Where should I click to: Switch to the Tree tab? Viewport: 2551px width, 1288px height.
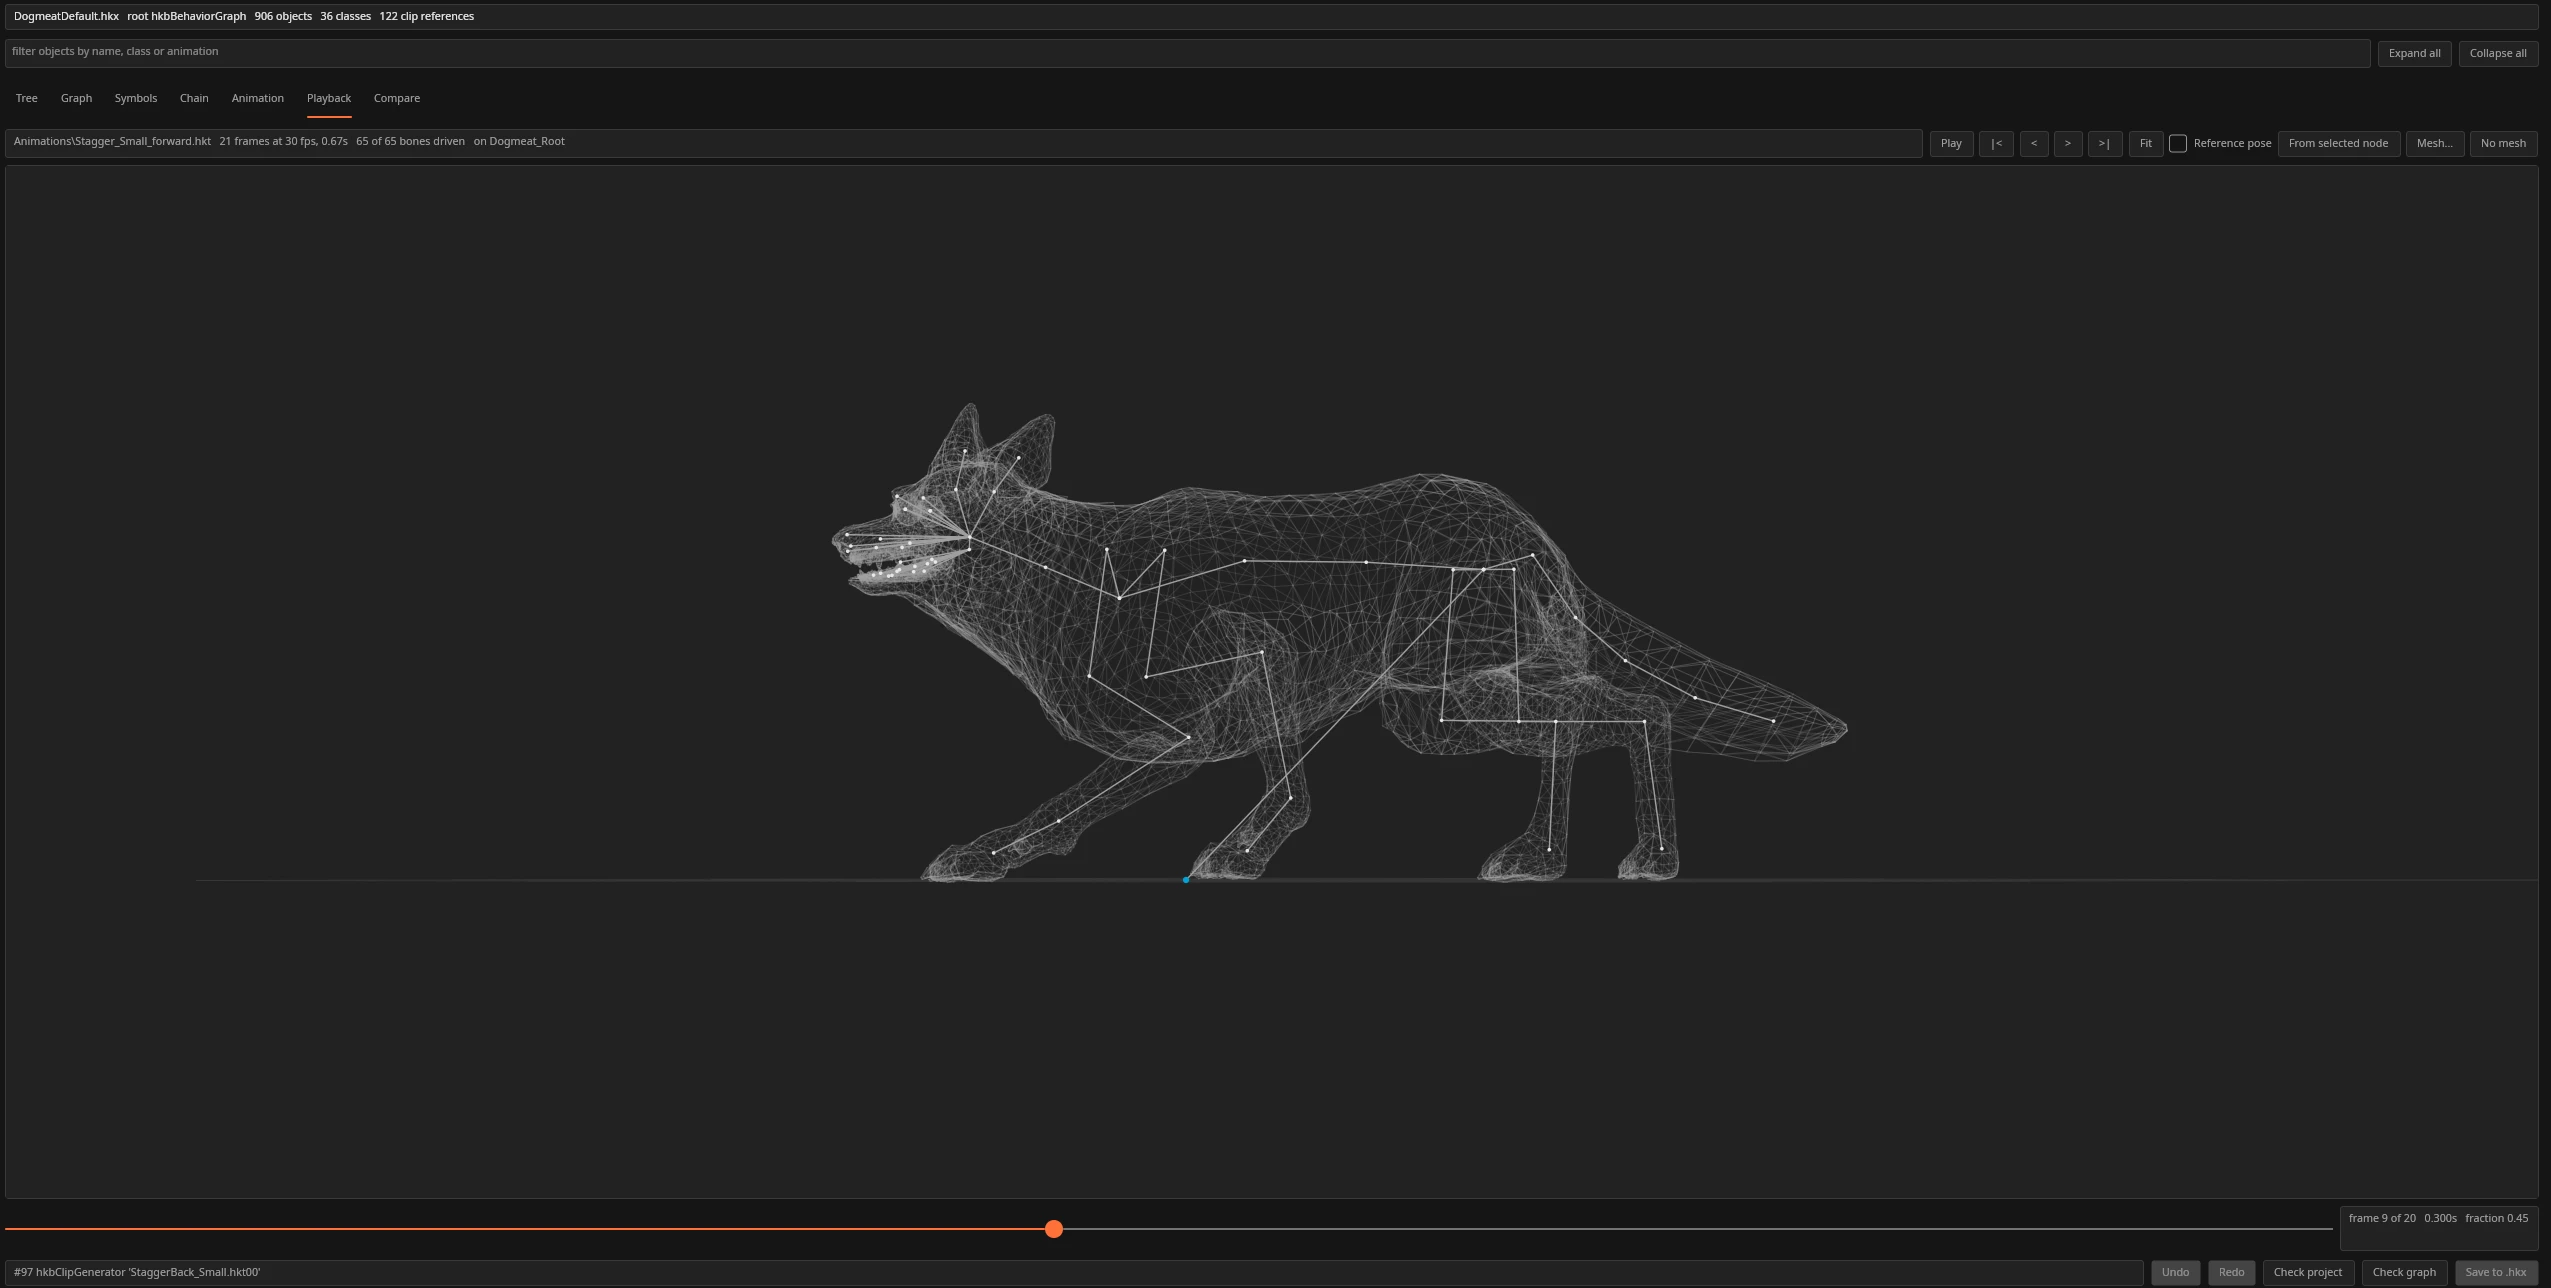pyautogui.click(x=27, y=98)
